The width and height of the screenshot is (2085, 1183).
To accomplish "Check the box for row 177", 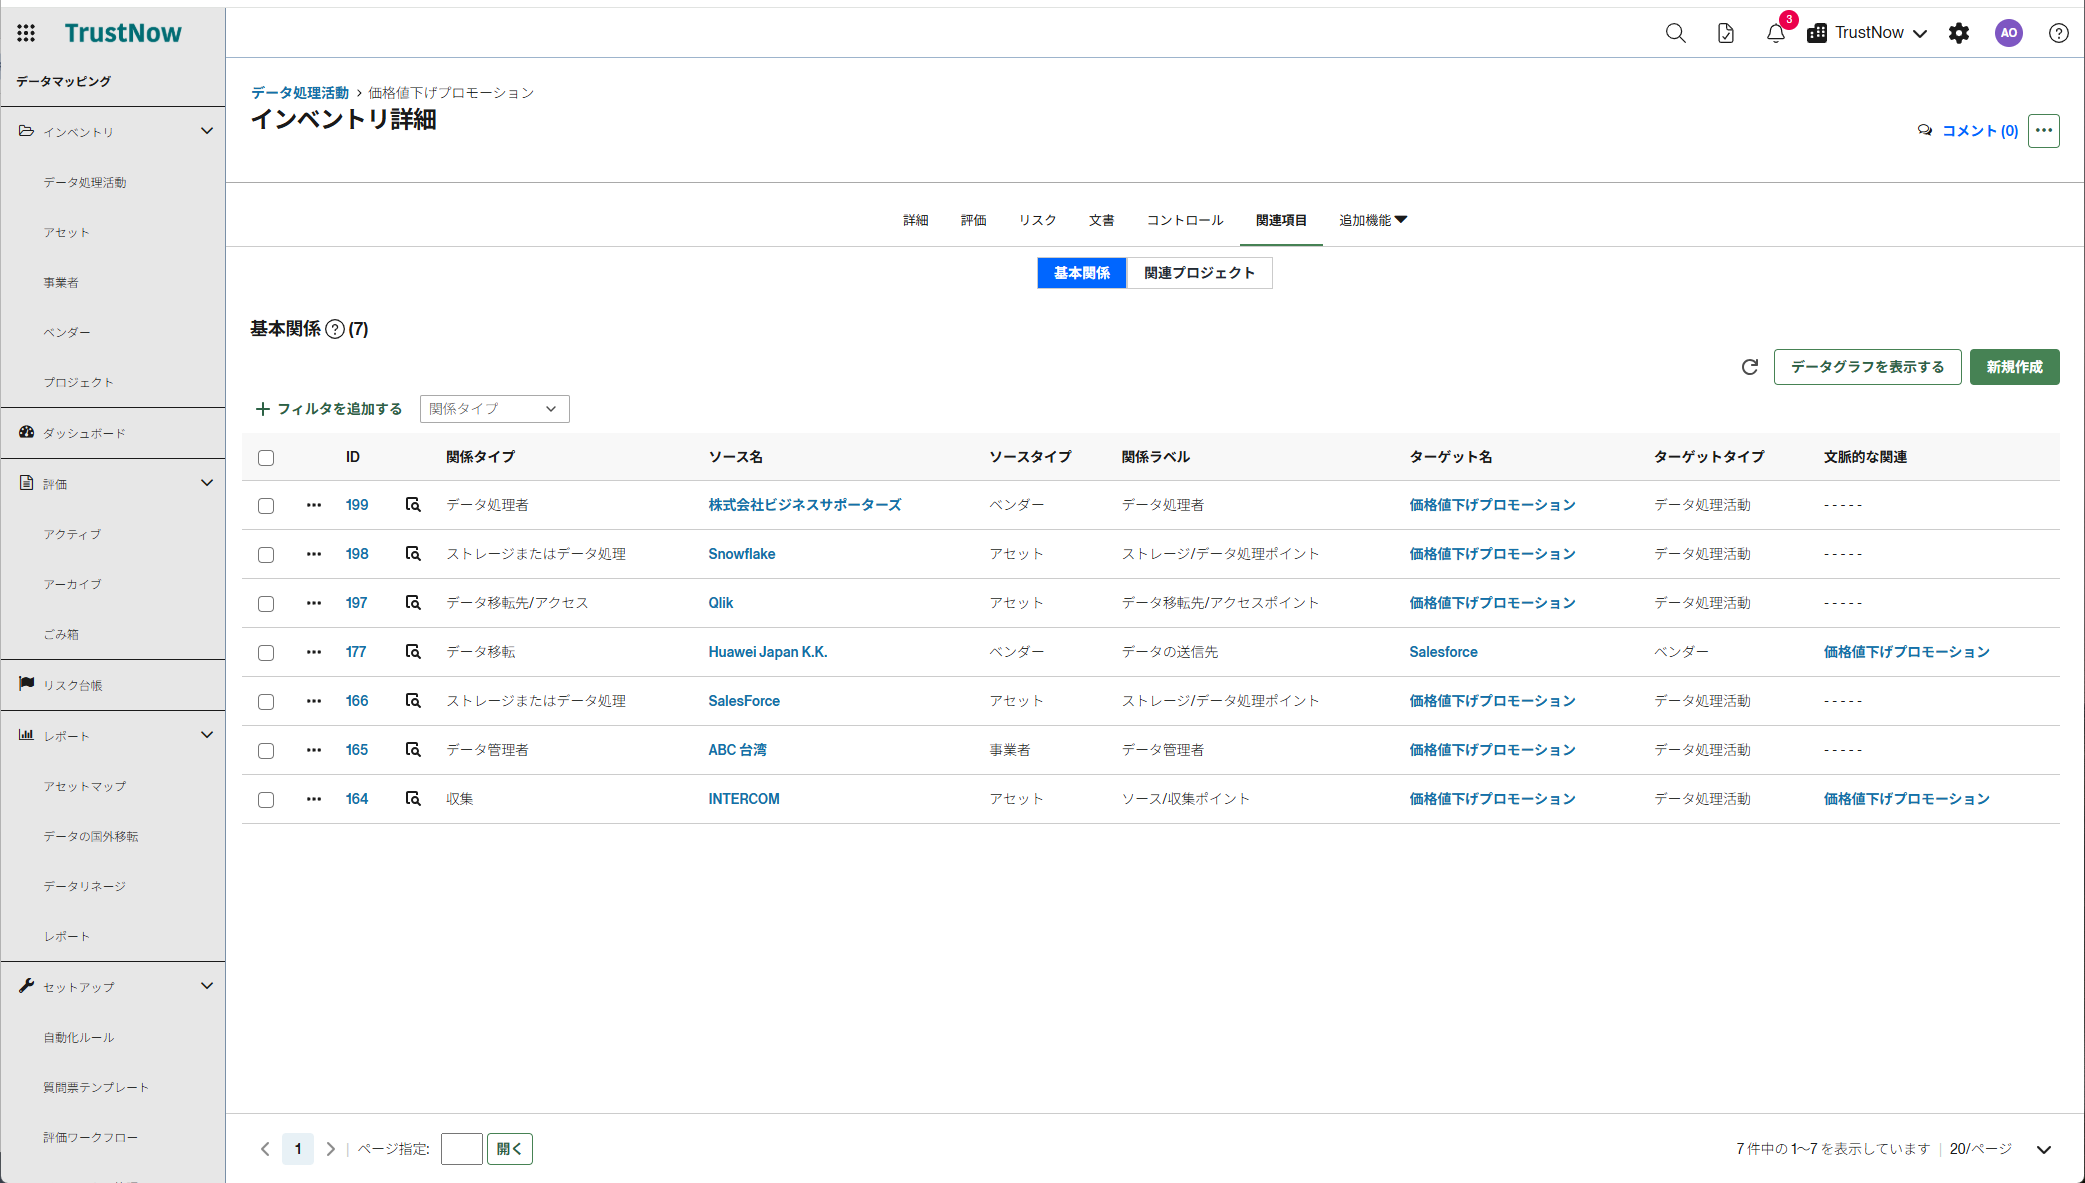I will [266, 653].
